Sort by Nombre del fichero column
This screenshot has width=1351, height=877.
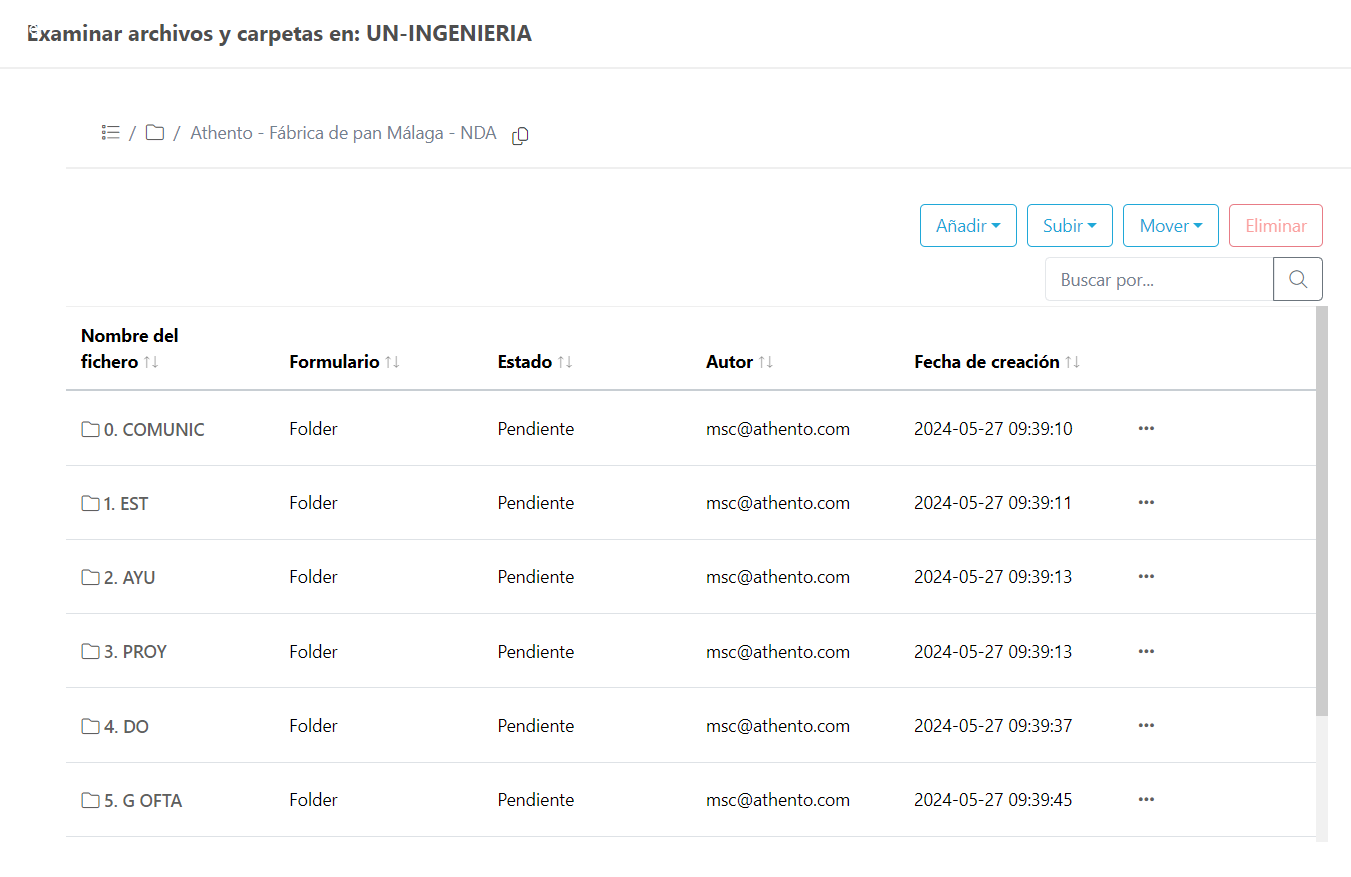(x=151, y=362)
